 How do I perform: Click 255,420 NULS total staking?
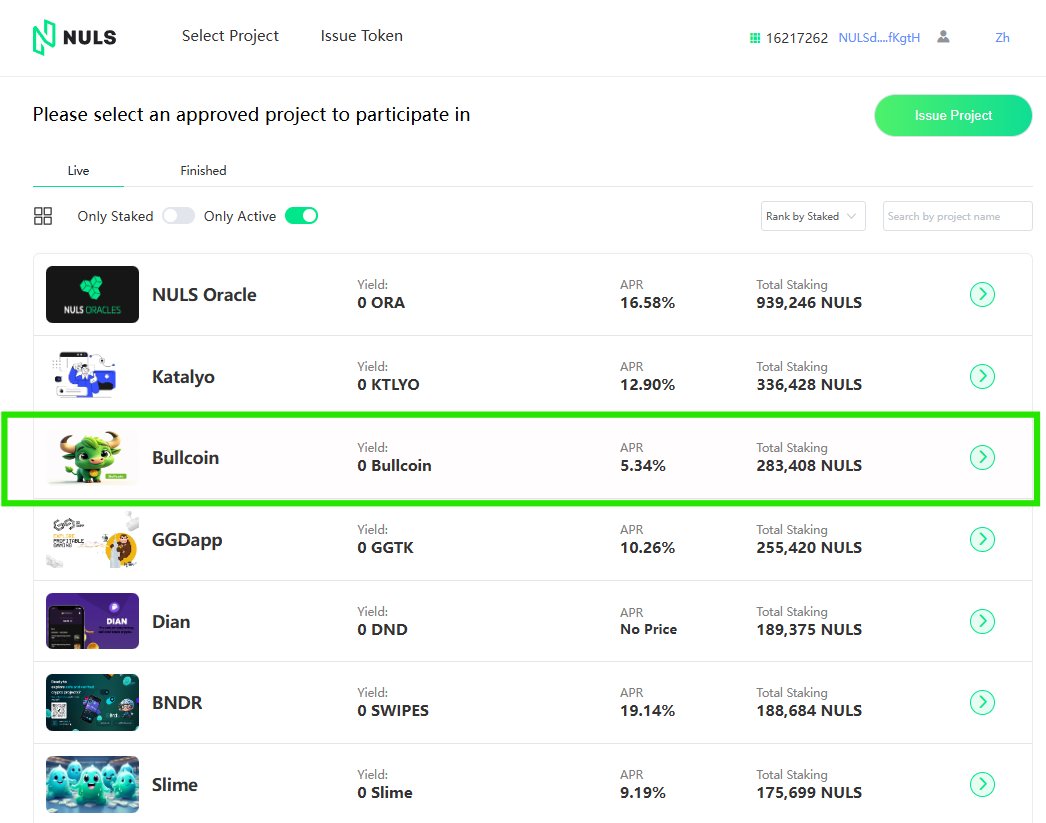(809, 548)
